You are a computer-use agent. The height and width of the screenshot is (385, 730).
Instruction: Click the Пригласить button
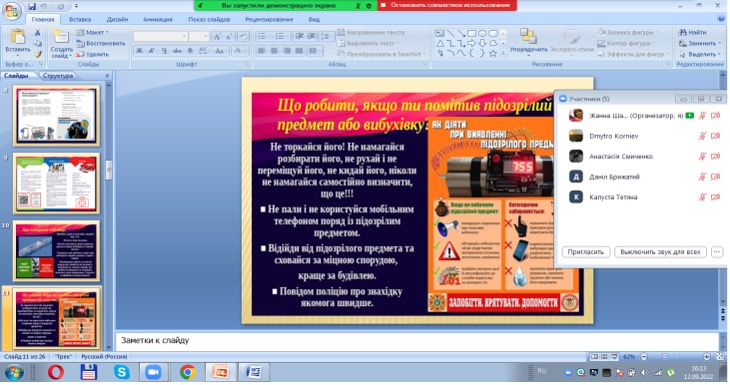click(x=586, y=252)
